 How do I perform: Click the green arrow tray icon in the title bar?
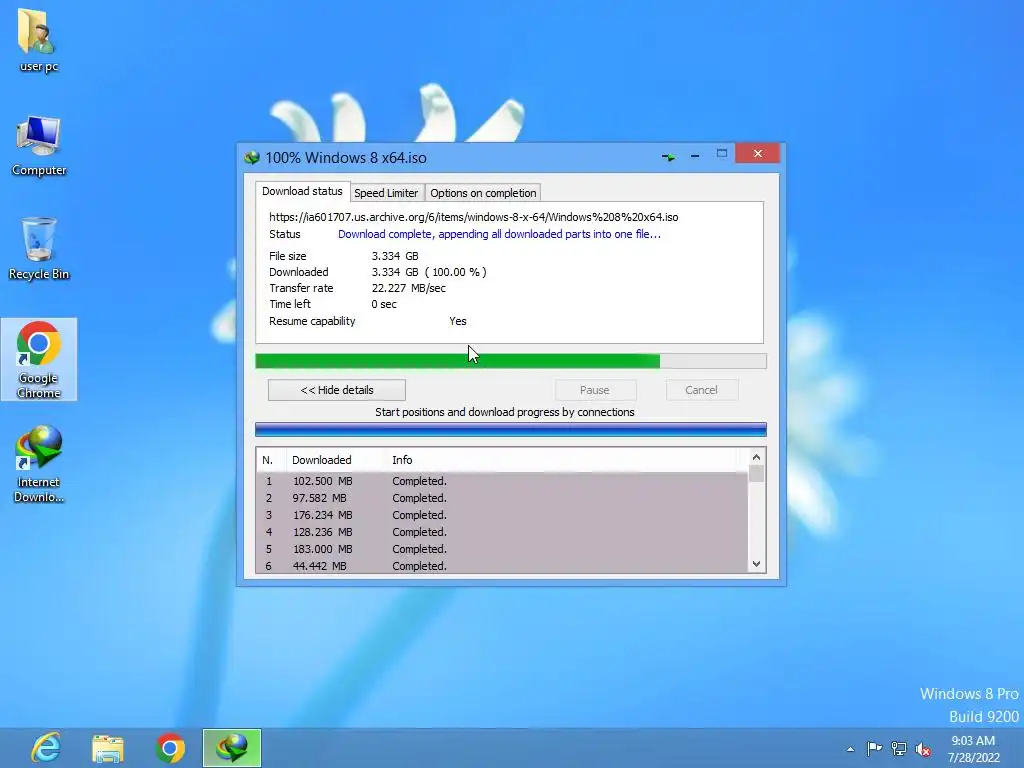pyautogui.click(x=668, y=157)
